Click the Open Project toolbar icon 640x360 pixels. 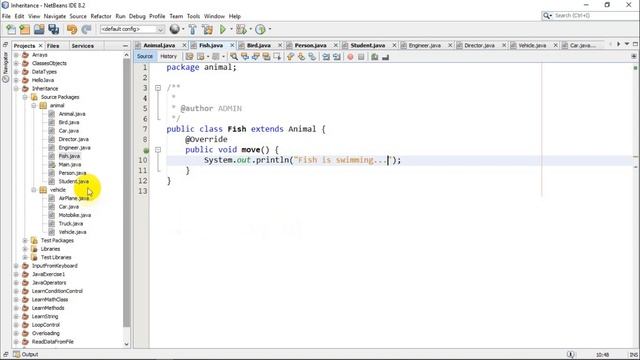coord(39,29)
